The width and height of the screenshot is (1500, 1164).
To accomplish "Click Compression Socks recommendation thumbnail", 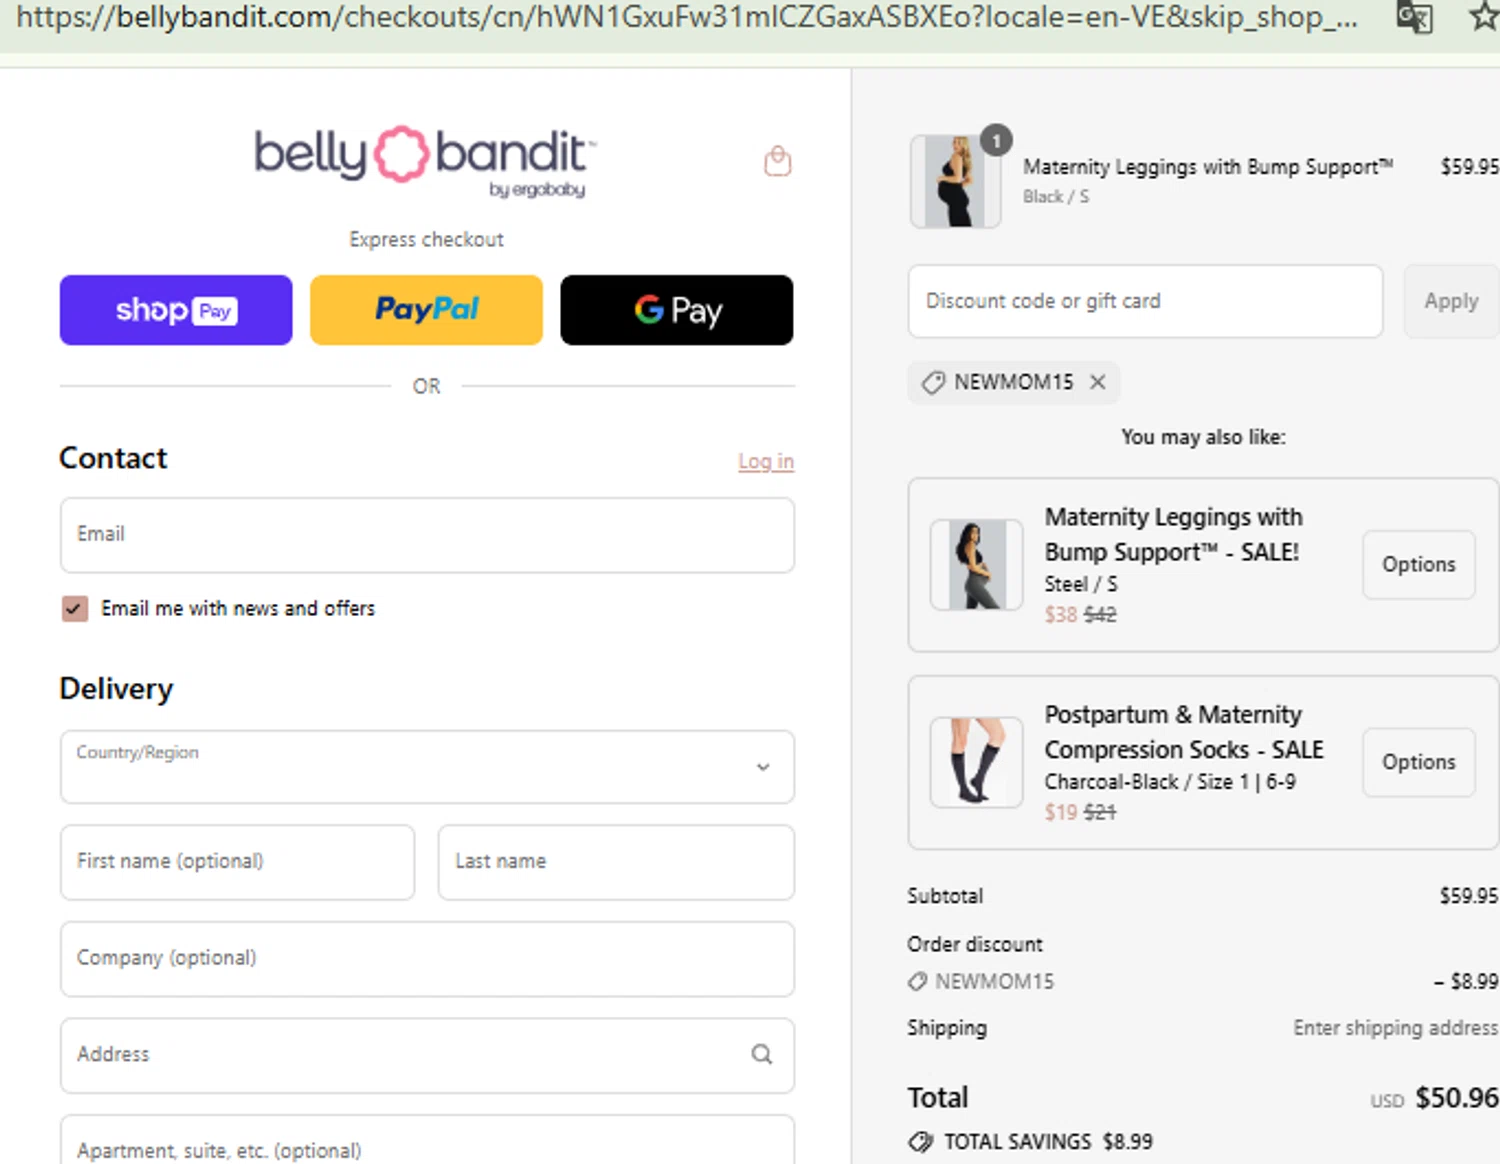I will point(976,762).
